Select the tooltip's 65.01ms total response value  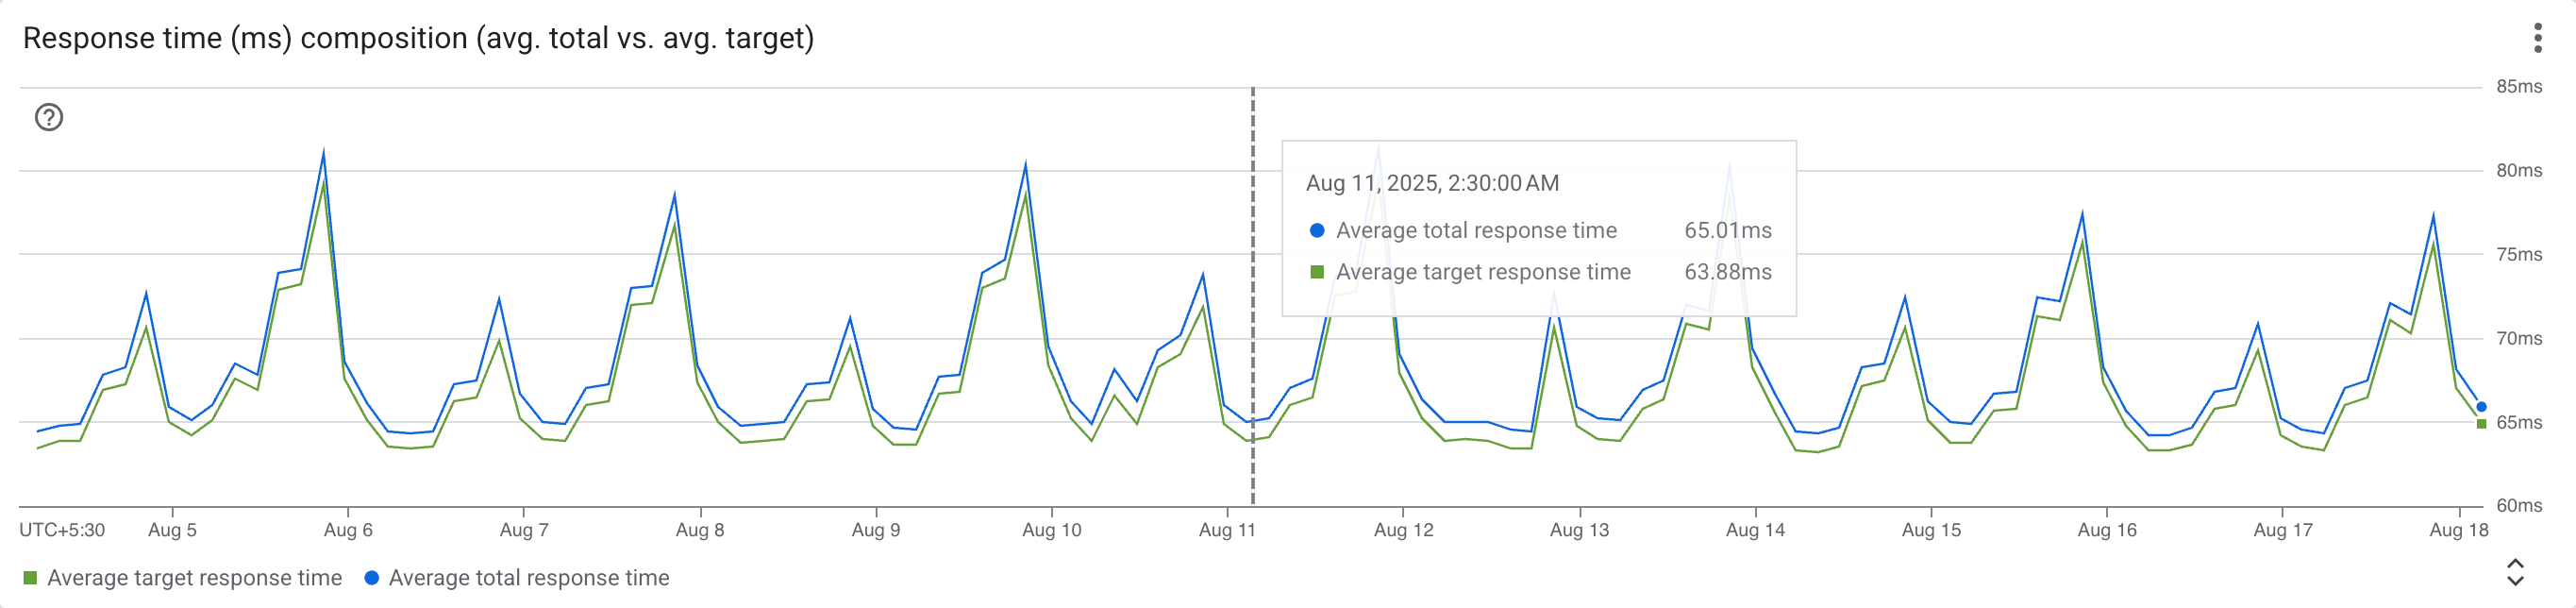click(1727, 231)
